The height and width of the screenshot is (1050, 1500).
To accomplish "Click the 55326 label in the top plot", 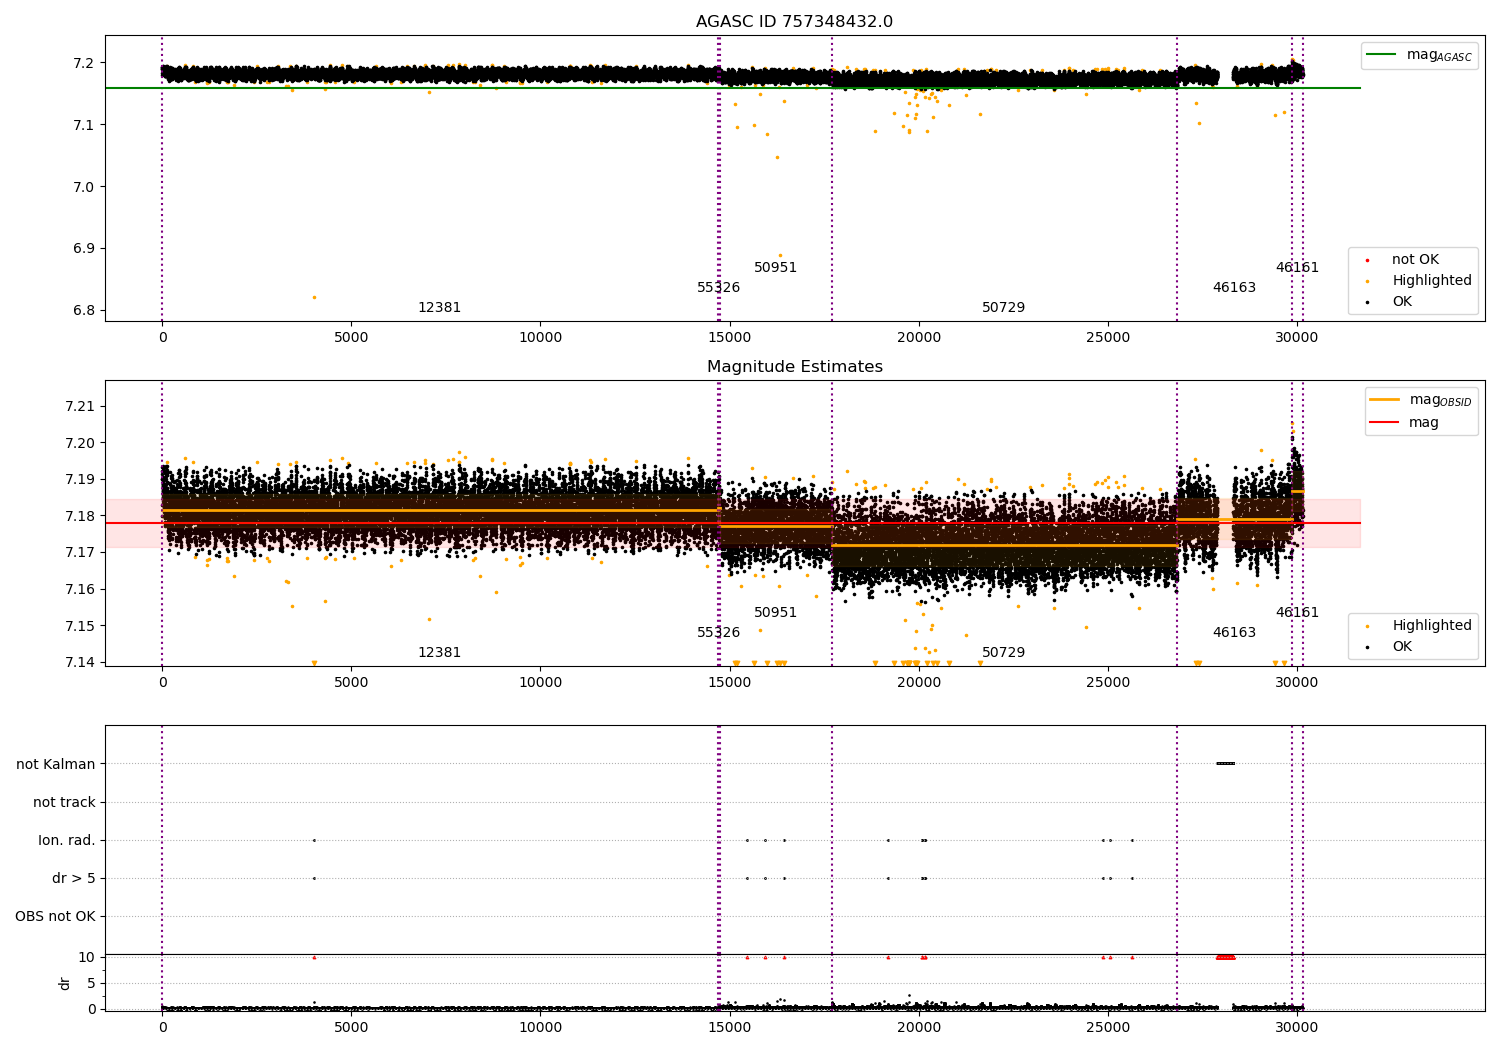I will coord(718,288).
